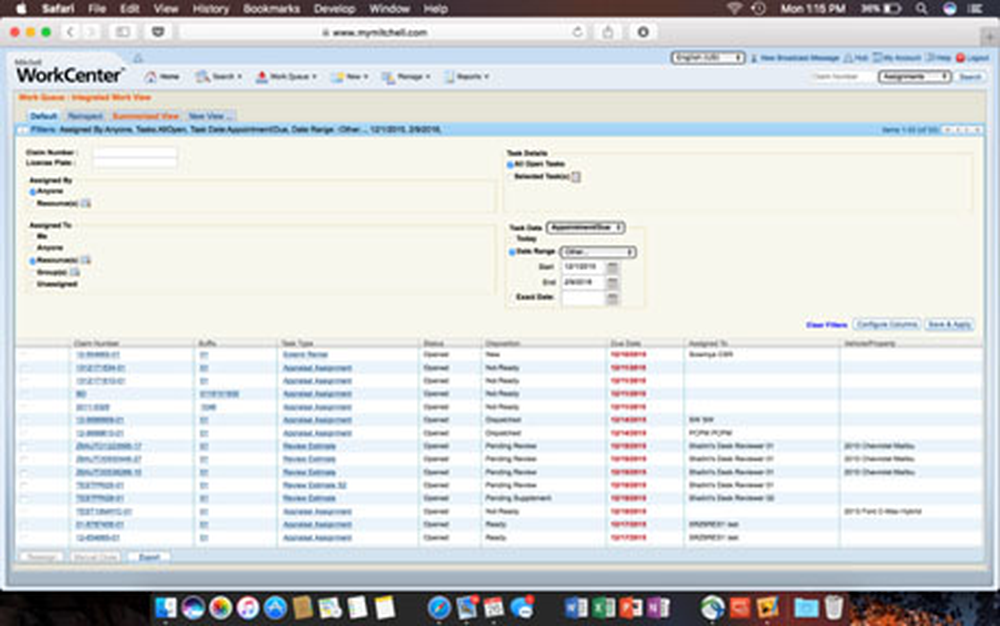Go to the WorkCenter Home page
This screenshot has width=1000, height=626.
coord(162,76)
